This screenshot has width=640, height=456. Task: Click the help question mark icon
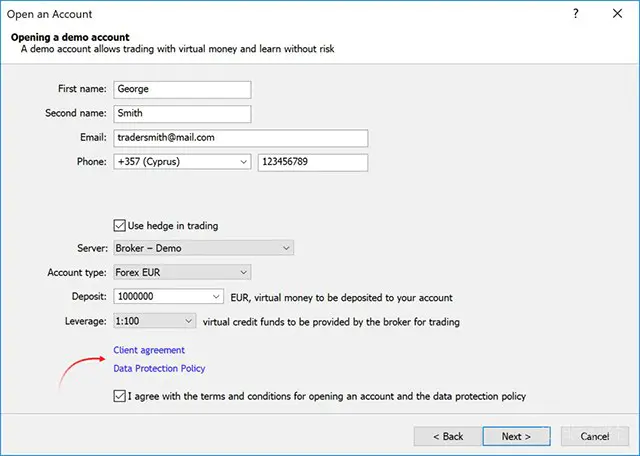point(576,13)
